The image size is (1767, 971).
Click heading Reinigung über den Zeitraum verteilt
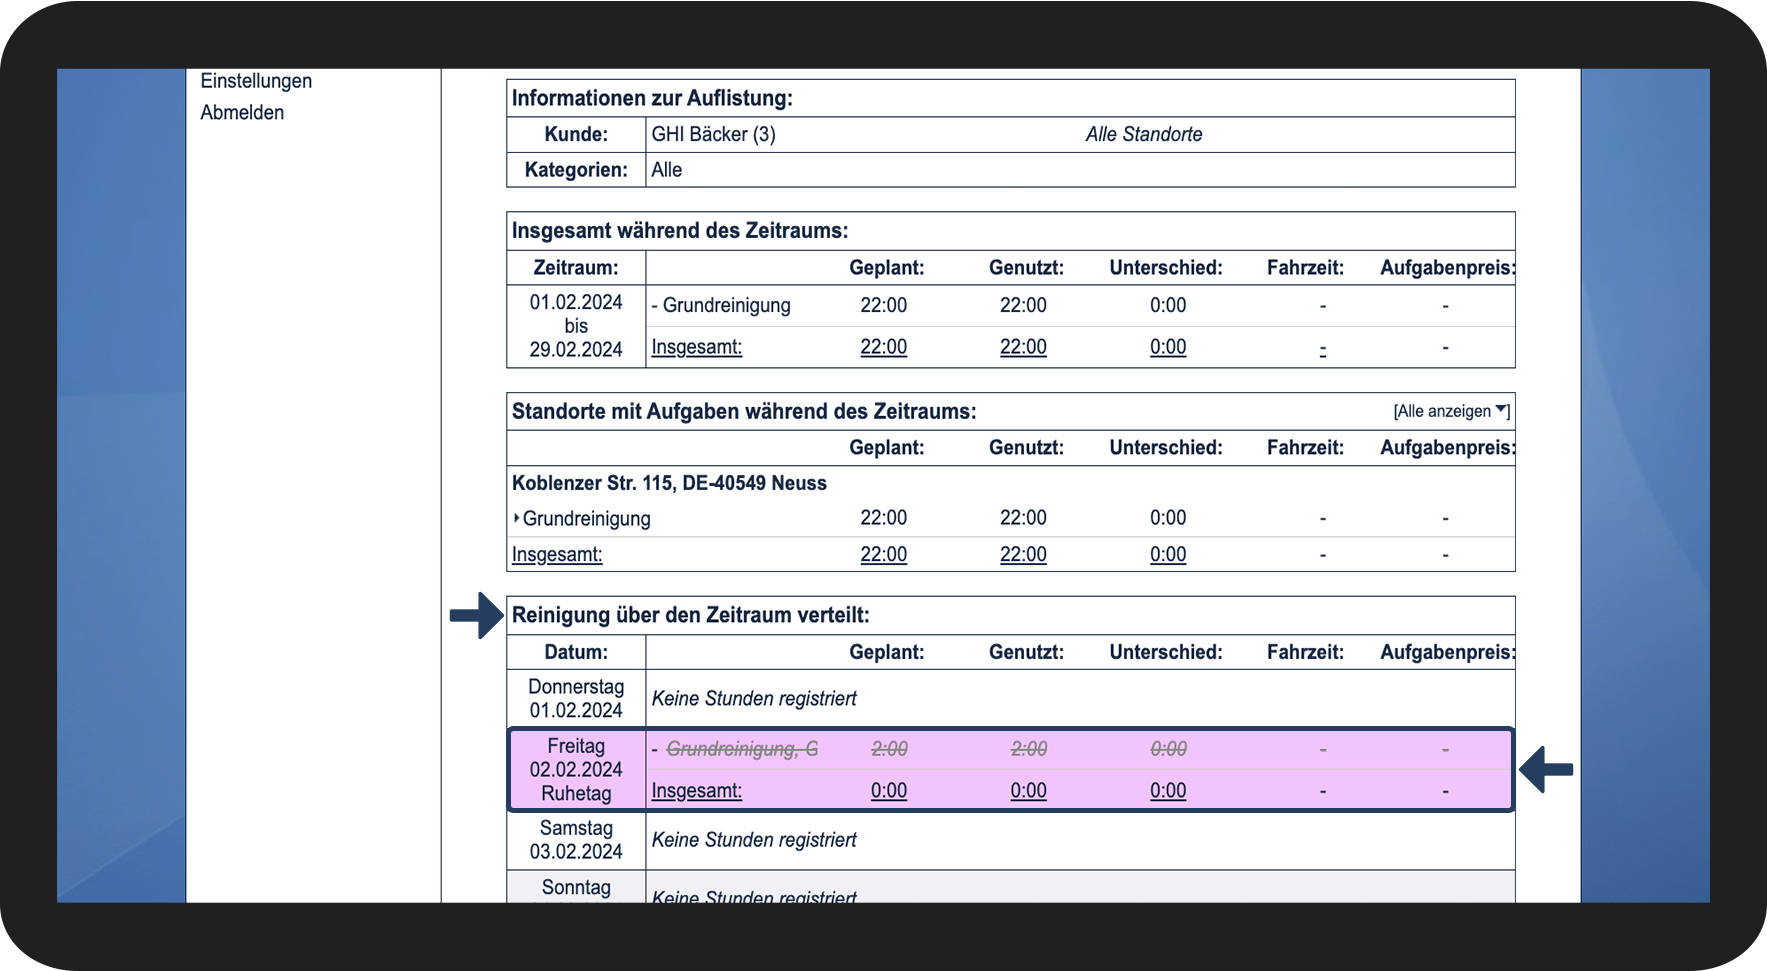coord(691,615)
